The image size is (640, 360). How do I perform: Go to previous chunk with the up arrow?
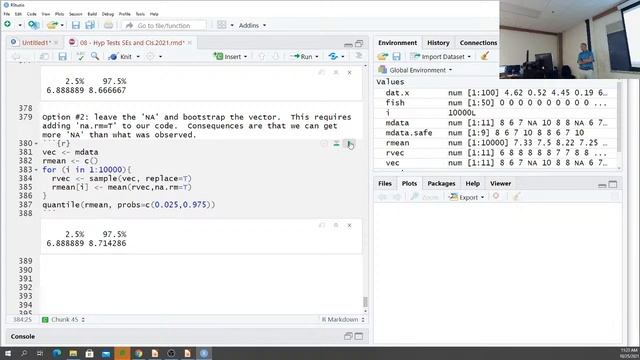pyautogui.click(x=262, y=56)
